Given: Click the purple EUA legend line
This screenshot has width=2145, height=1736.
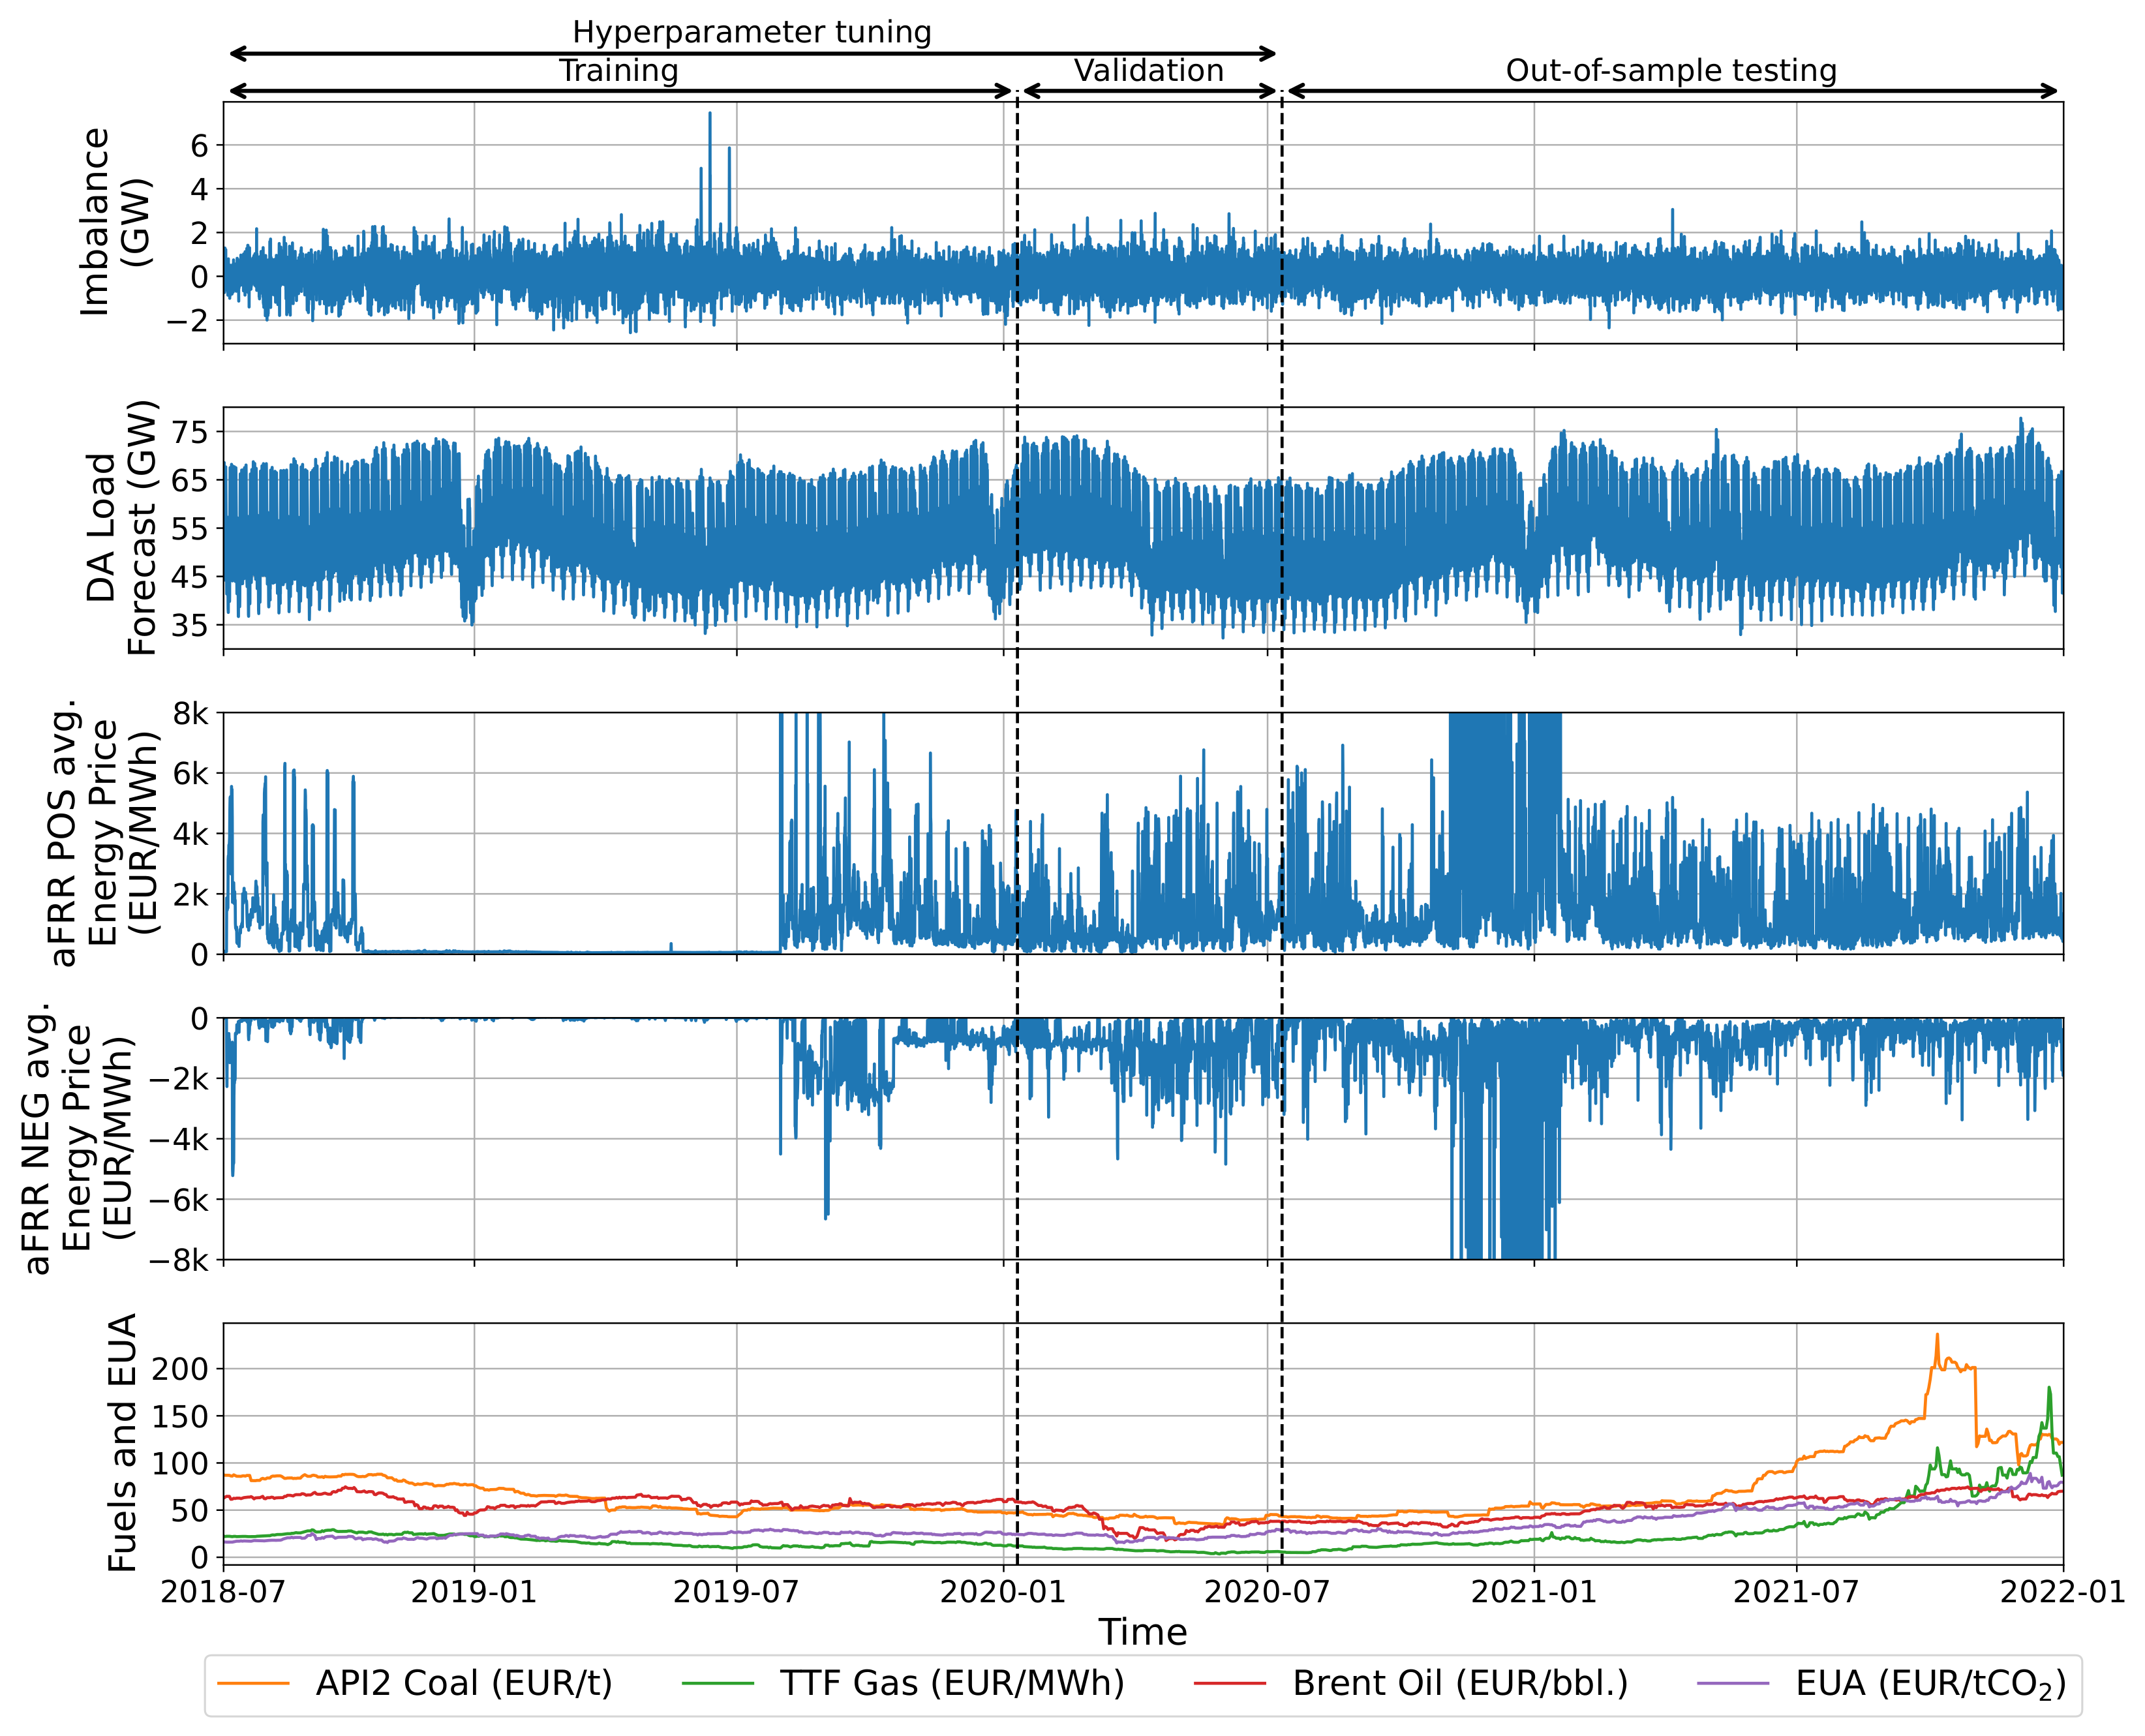Looking at the screenshot, I should [x=1733, y=1684].
